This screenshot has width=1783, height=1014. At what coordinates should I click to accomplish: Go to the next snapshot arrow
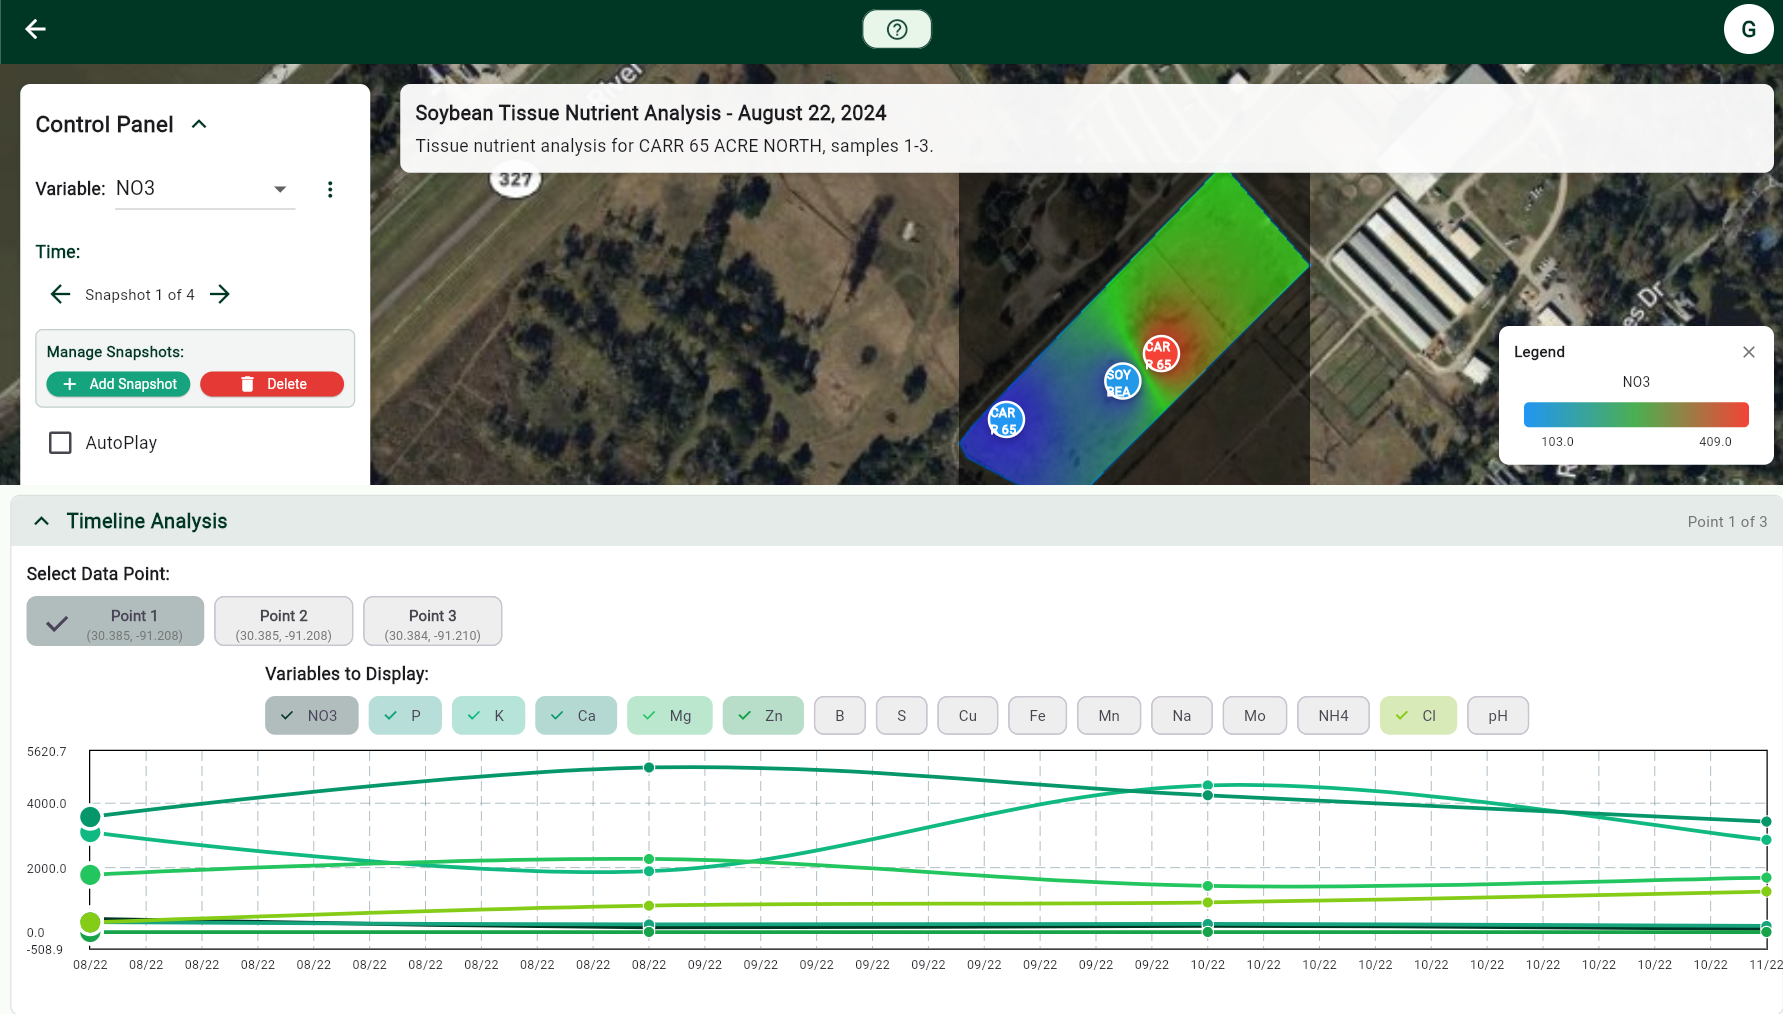click(x=220, y=294)
